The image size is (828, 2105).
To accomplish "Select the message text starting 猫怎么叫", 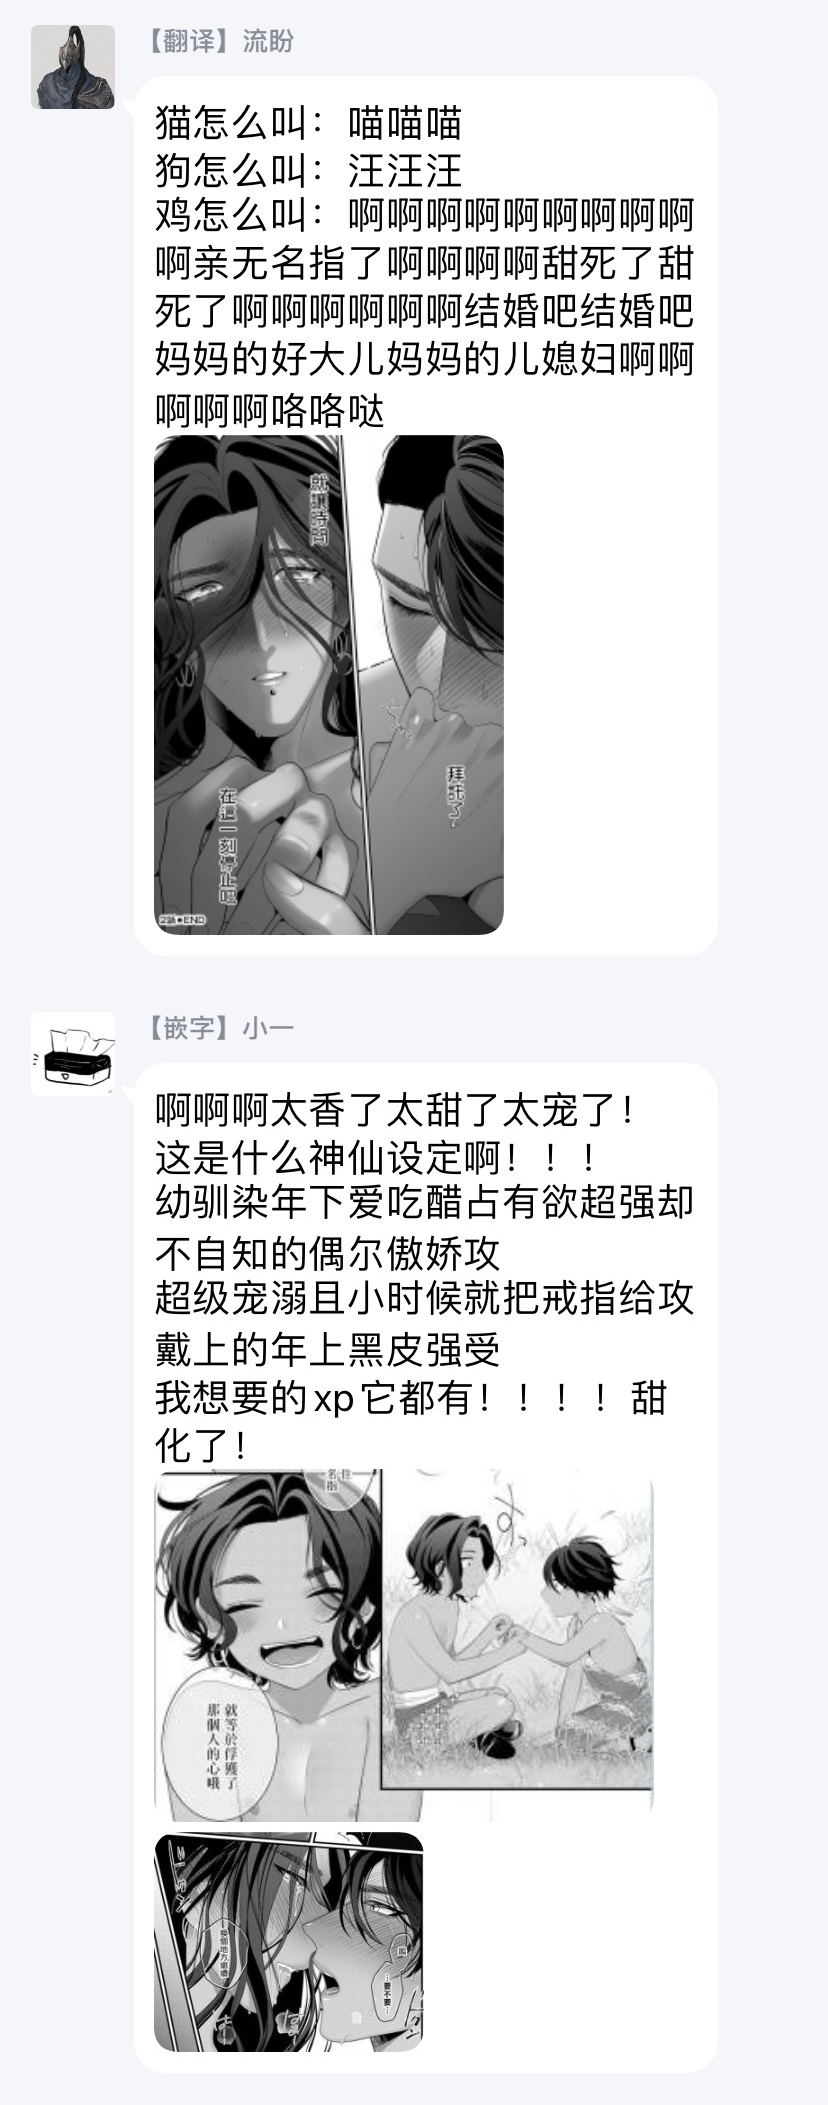I will click(425, 268).
